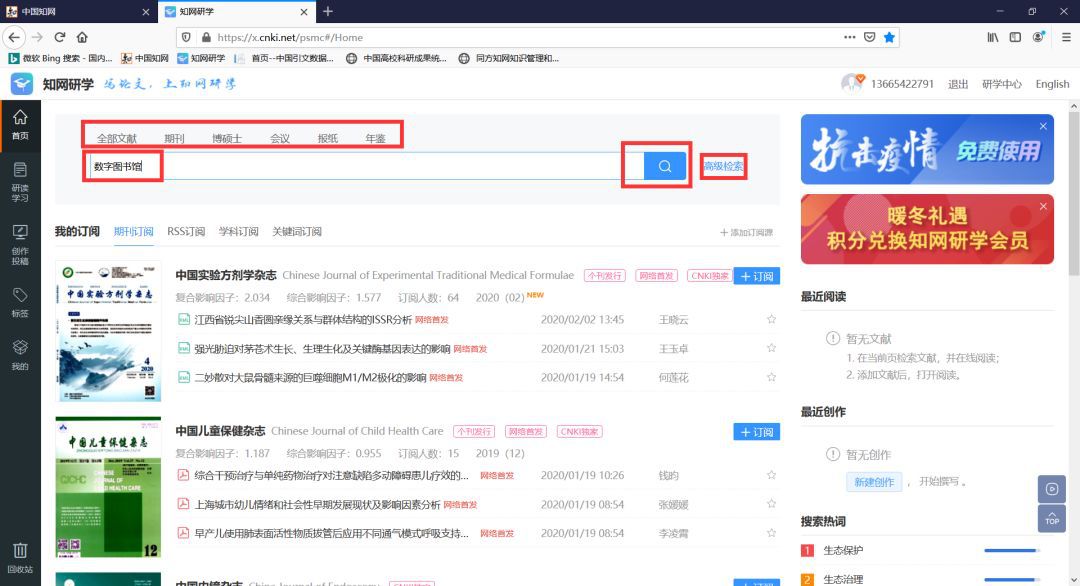Viewport: 1080px width, 586px height.
Task: Reload the page with the refresh button
Action: (60, 37)
